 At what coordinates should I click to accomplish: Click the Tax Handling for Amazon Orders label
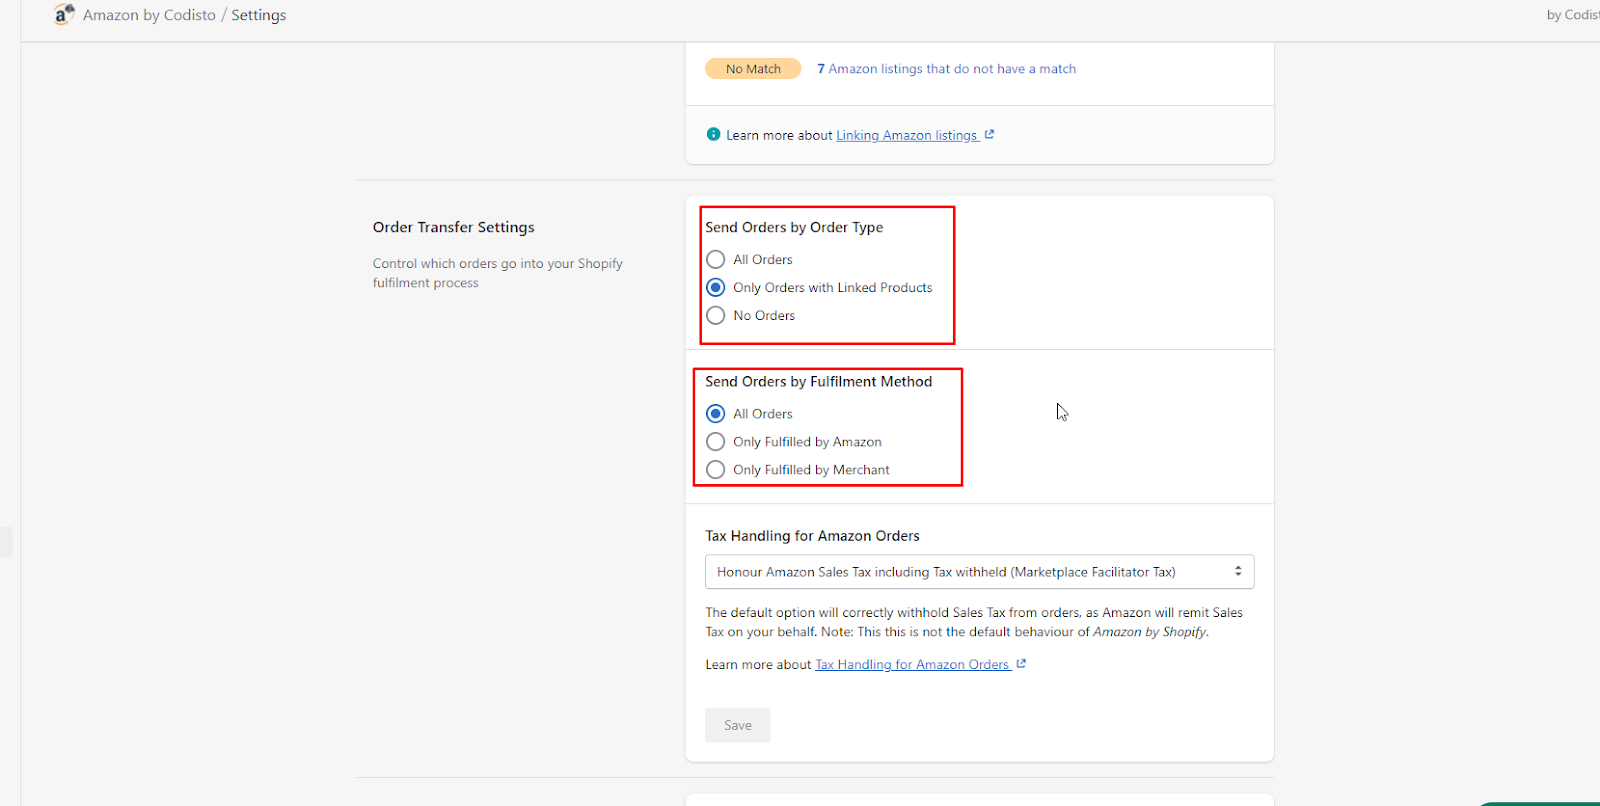coord(812,536)
